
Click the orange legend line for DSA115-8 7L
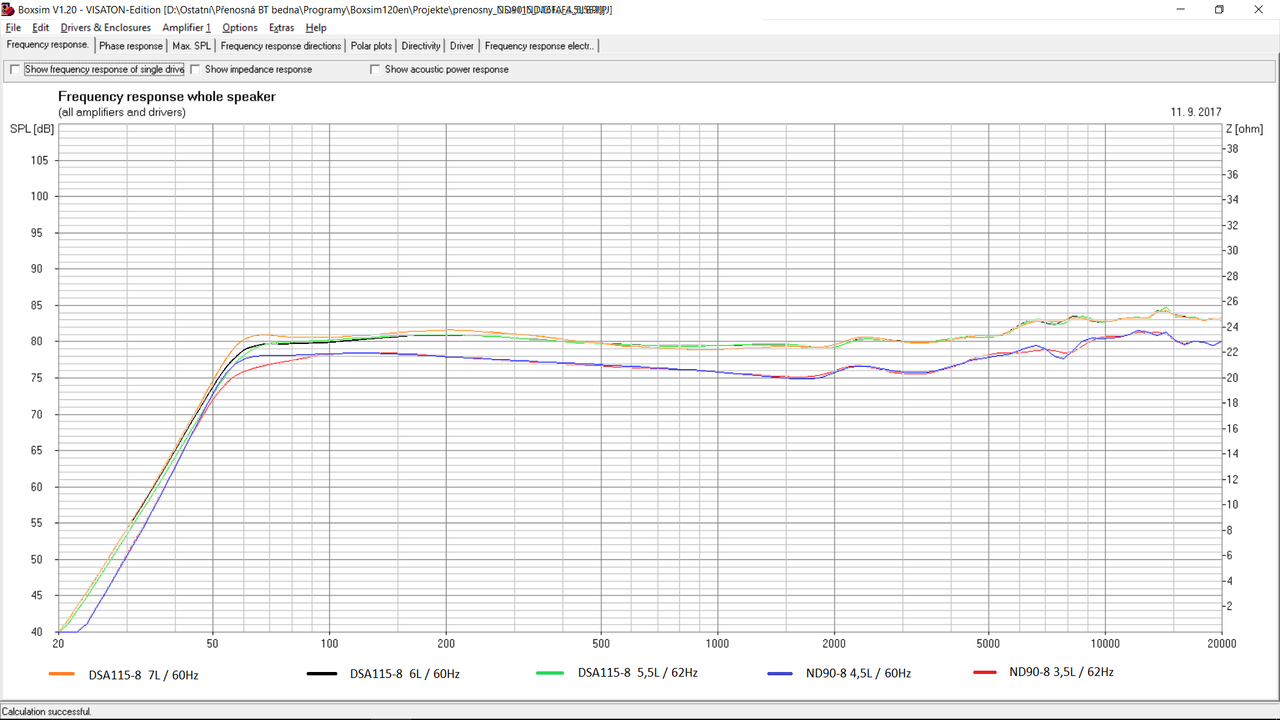click(62, 674)
